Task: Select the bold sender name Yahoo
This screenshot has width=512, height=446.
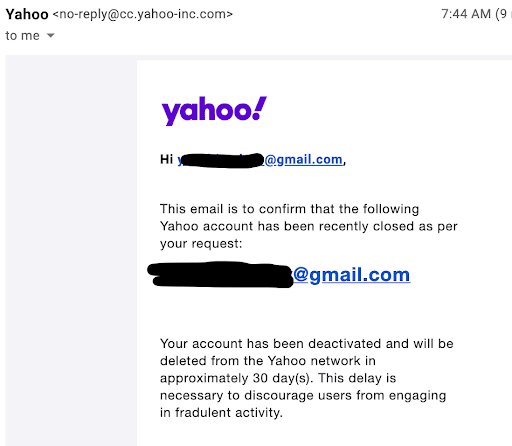Action: coord(27,14)
